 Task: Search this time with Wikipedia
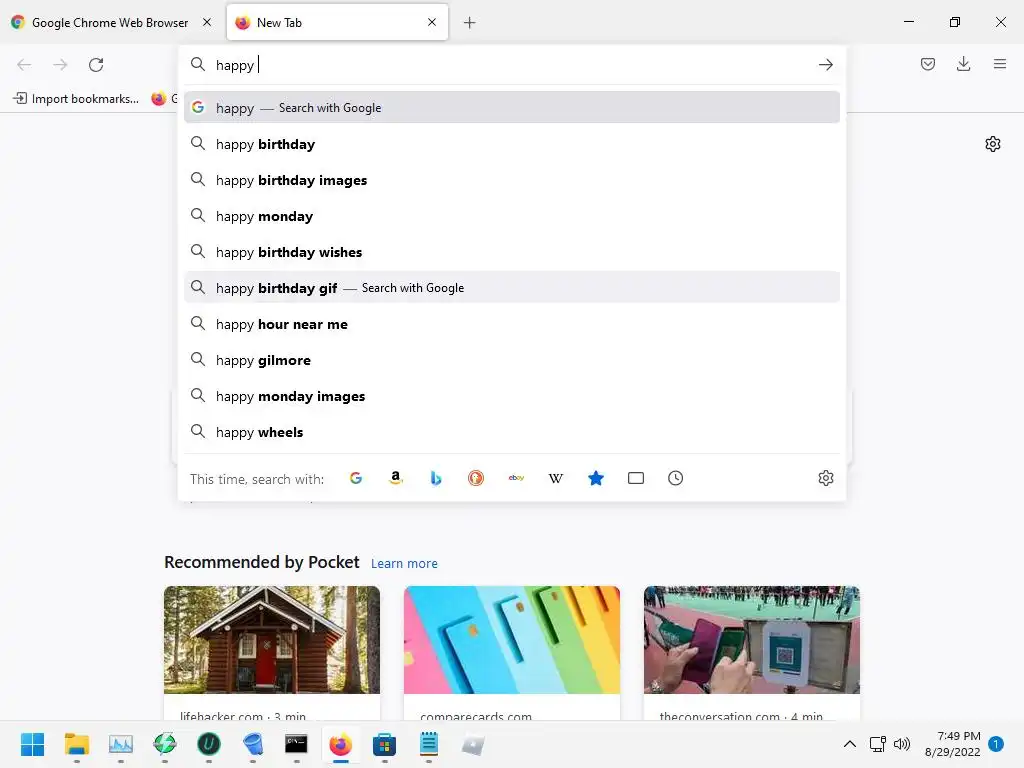pos(556,478)
